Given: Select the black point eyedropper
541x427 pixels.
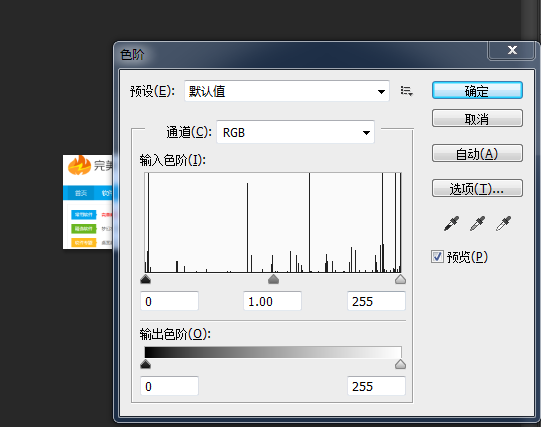Looking at the screenshot, I should click(451, 224).
